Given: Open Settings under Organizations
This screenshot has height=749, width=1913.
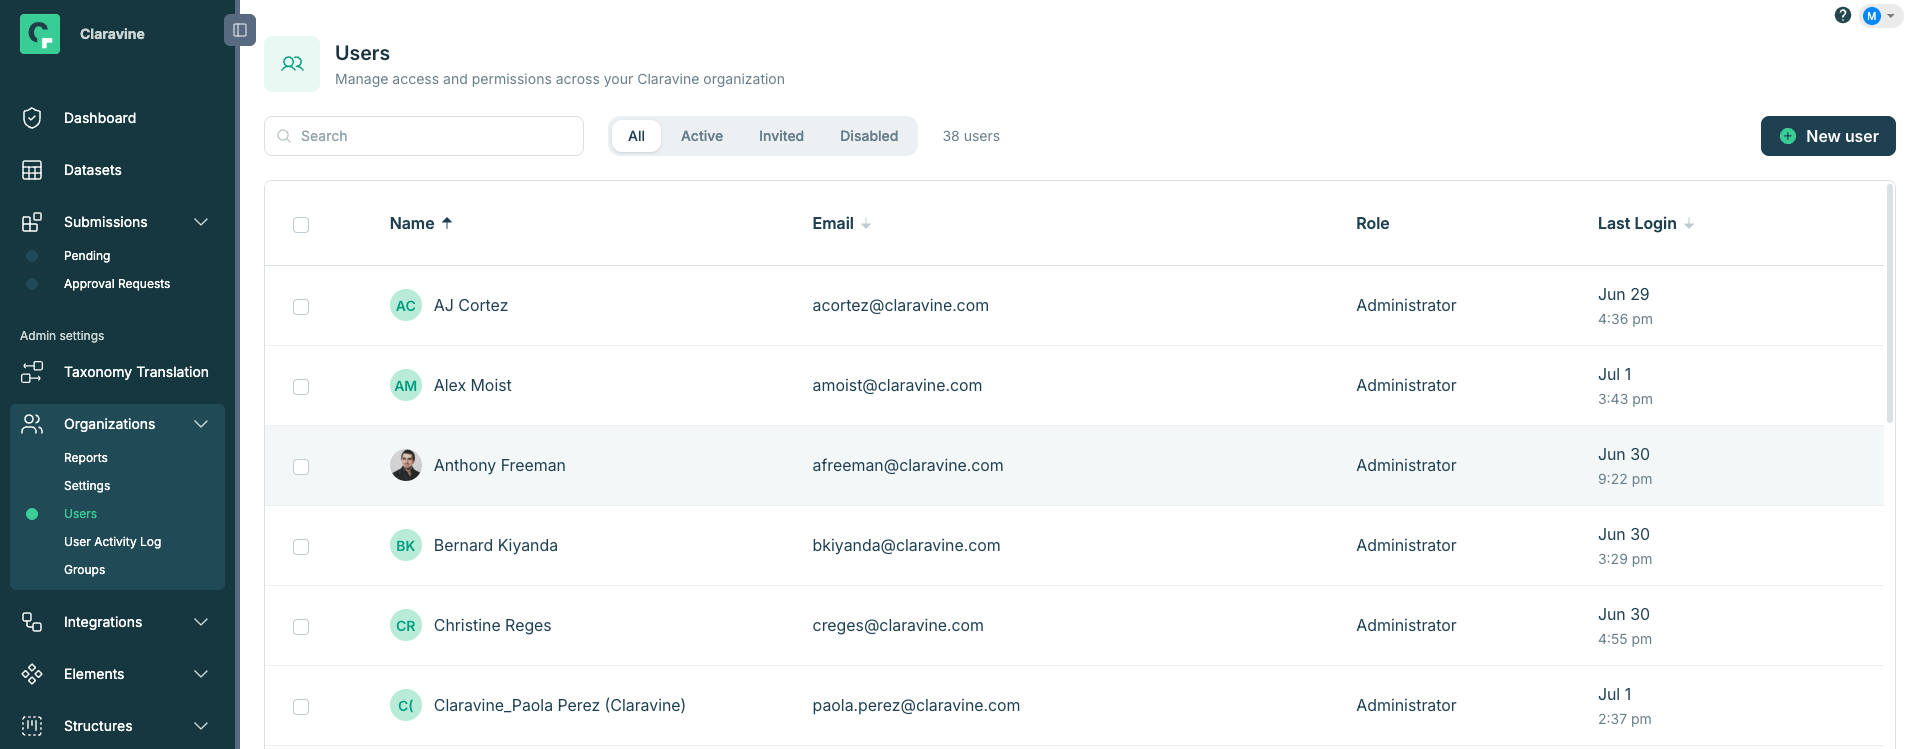Looking at the screenshot, I should (x=87, y=486).
